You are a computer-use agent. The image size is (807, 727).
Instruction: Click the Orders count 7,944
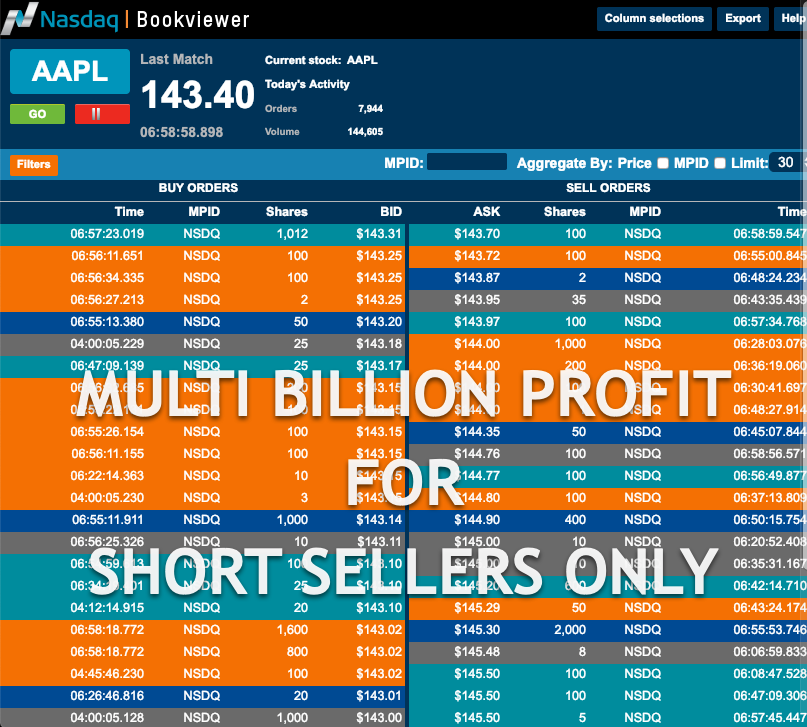370,109
